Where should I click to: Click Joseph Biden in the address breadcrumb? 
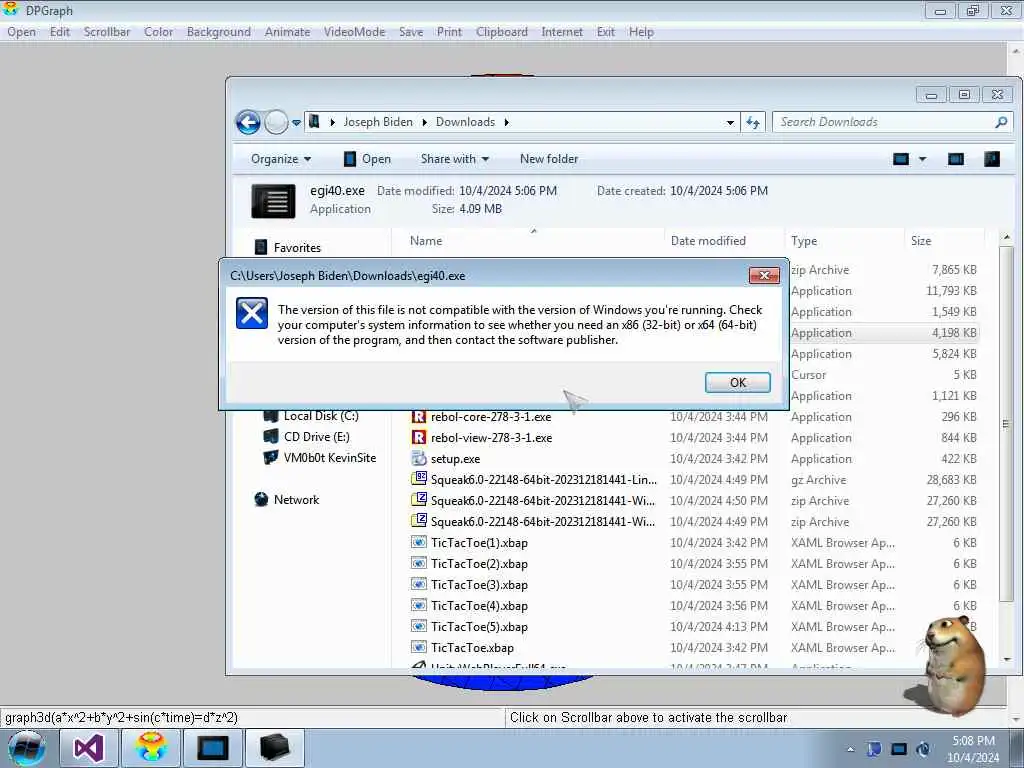(x=378, y=122)
